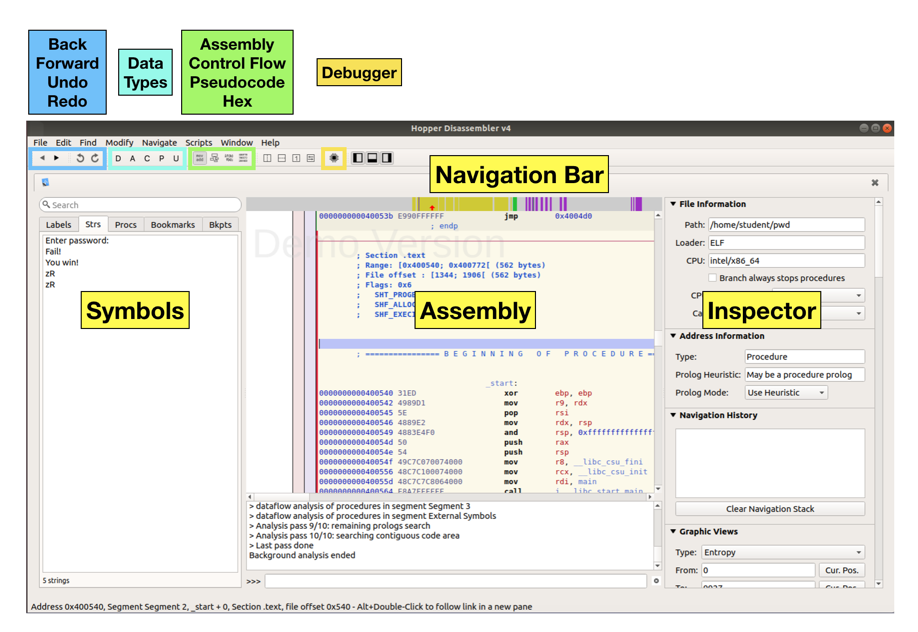Switch to the Bkpts tab
918x632 pixels.
pos(220,224)
